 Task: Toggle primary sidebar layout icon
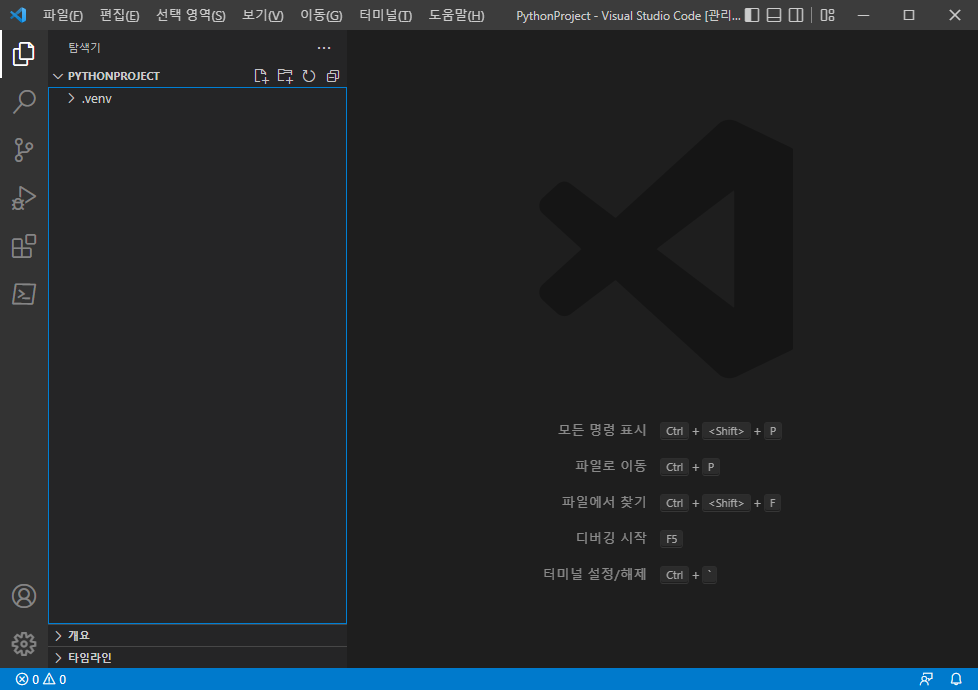click(752, 15)
